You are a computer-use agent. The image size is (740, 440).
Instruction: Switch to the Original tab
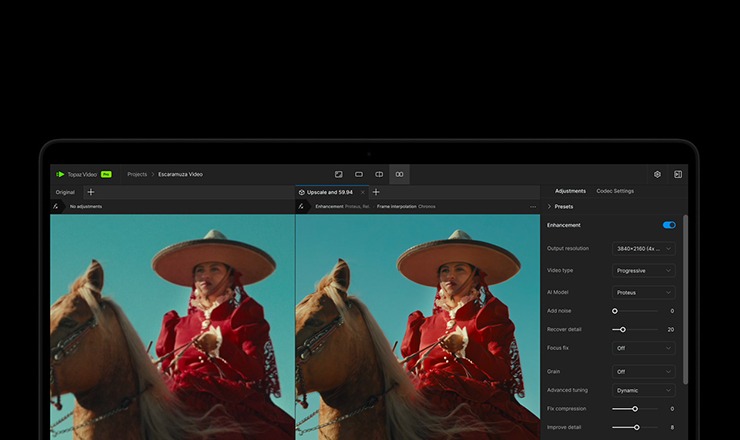pos(65,192)
